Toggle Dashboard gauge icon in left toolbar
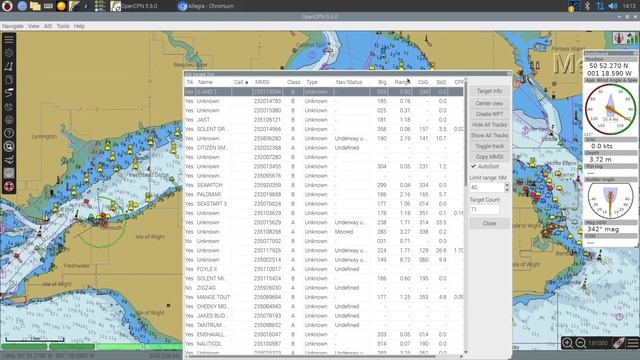640x360 pixels. pyautogui.click(x=9, y=146)
